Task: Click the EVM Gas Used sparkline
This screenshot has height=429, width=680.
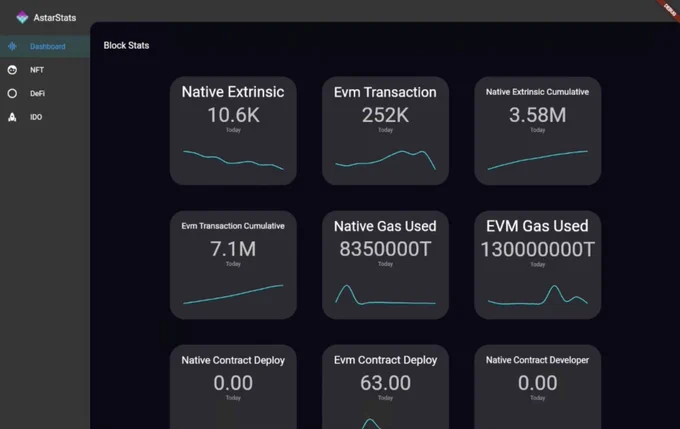Action: pos(537,295)
